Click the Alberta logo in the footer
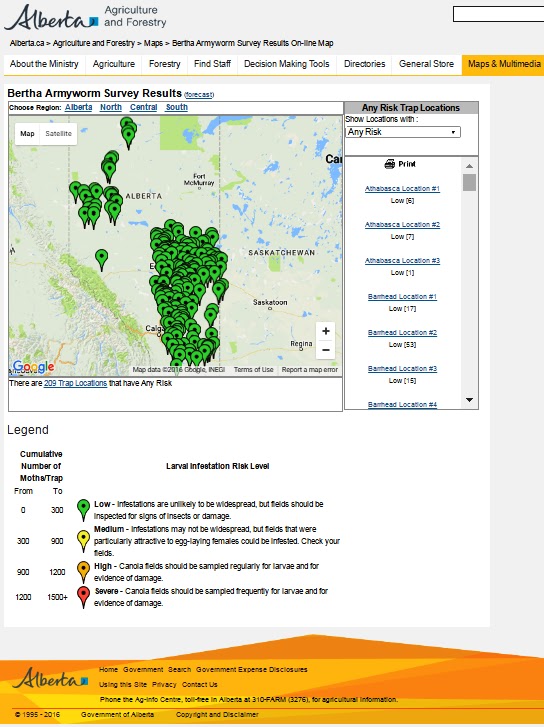The width and height of the screenshot is (544, 727). (x=50, y=678)
